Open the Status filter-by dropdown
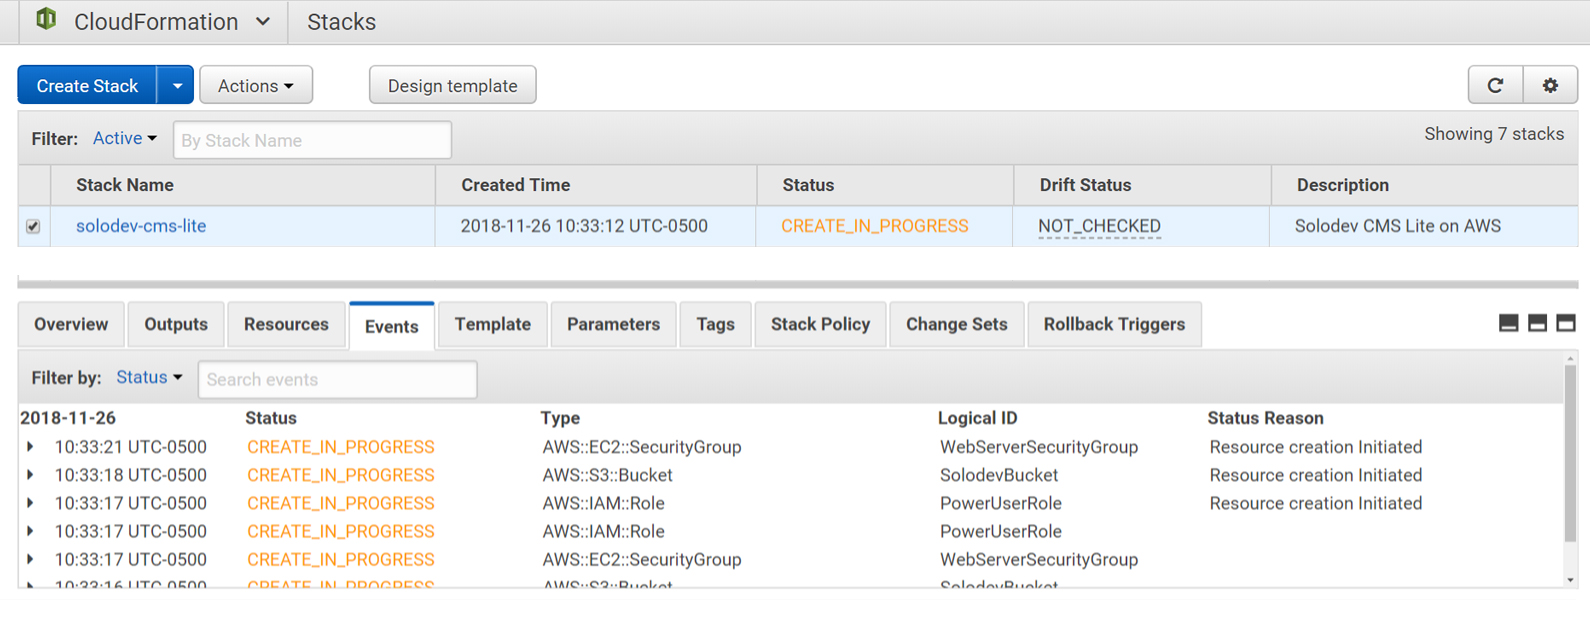The width and height of the screenshot is (1590, 621). 149,377
